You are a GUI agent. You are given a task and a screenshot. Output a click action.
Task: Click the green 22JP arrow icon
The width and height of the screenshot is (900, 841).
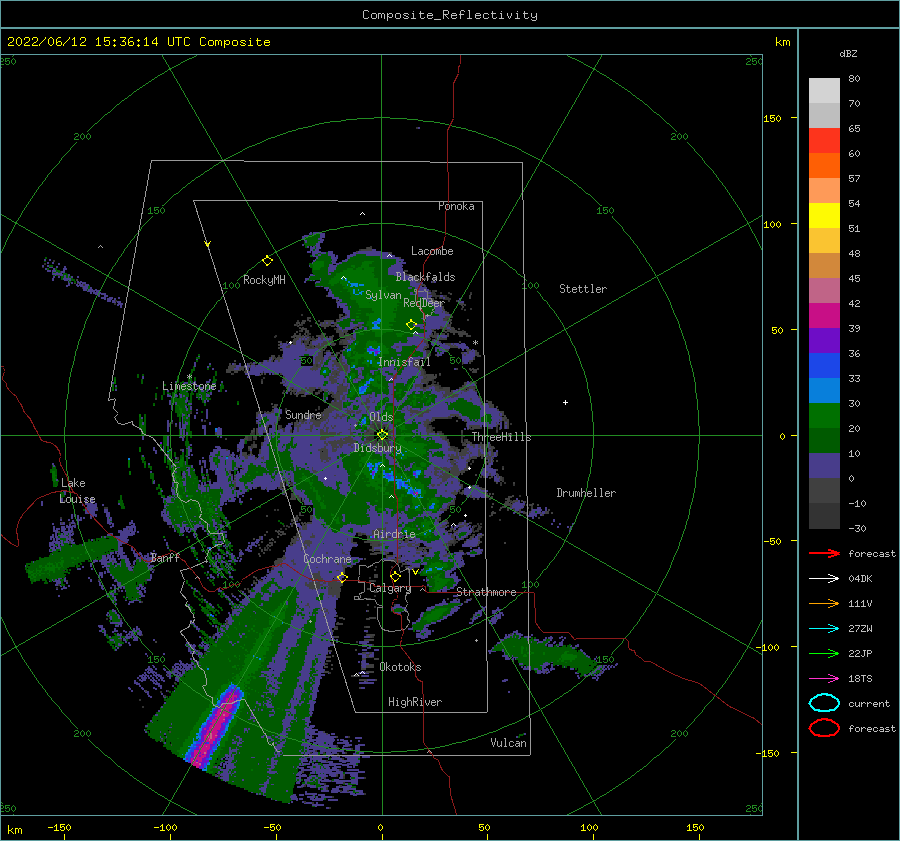[x=824, y=653]
